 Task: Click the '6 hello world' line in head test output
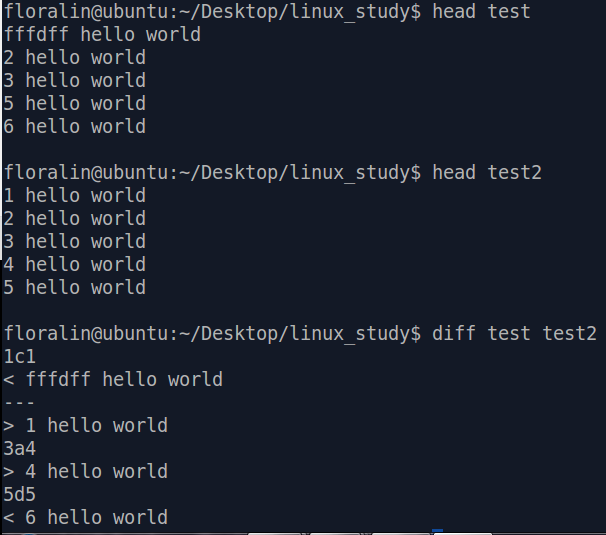pyautogui.click(x=75, y=126)
